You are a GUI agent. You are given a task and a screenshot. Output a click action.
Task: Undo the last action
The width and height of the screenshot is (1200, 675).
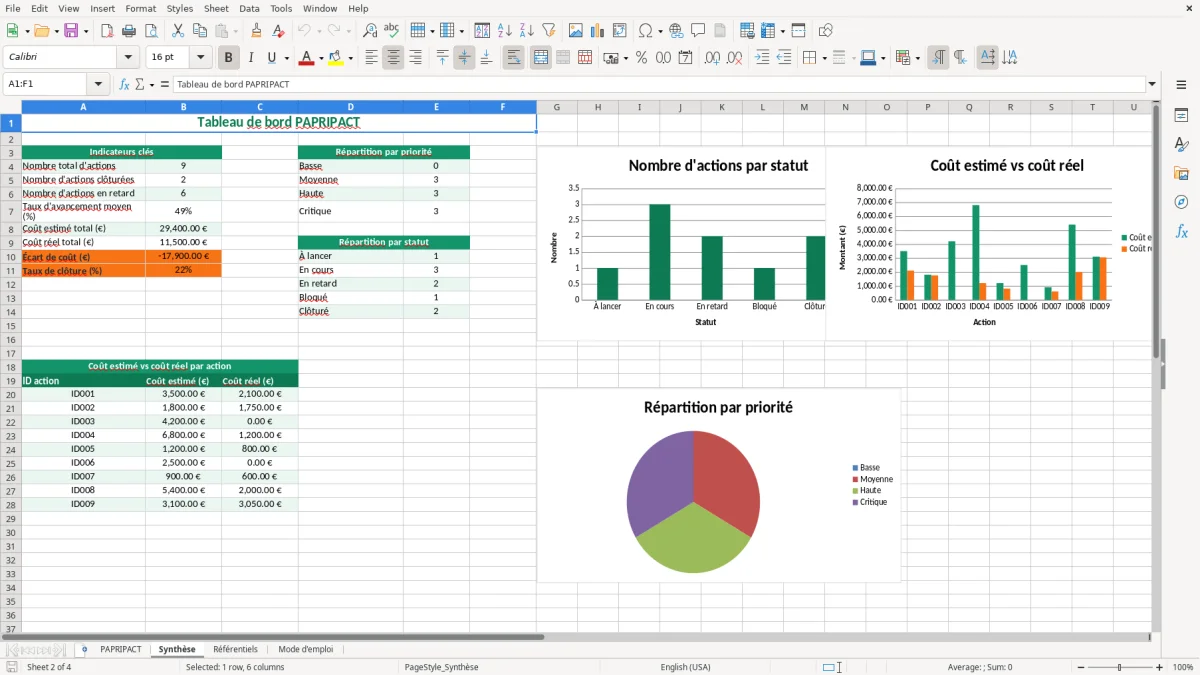305,31
